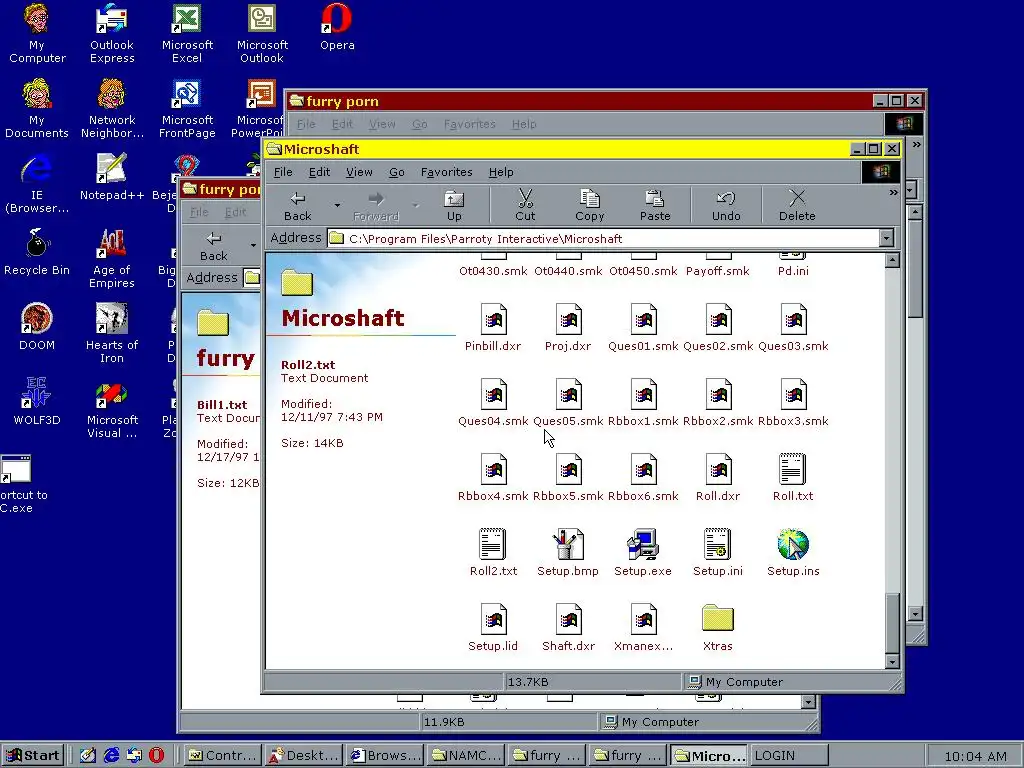
Task: Open Outlook Express desktop icon
Action: [x=112, y=33]
